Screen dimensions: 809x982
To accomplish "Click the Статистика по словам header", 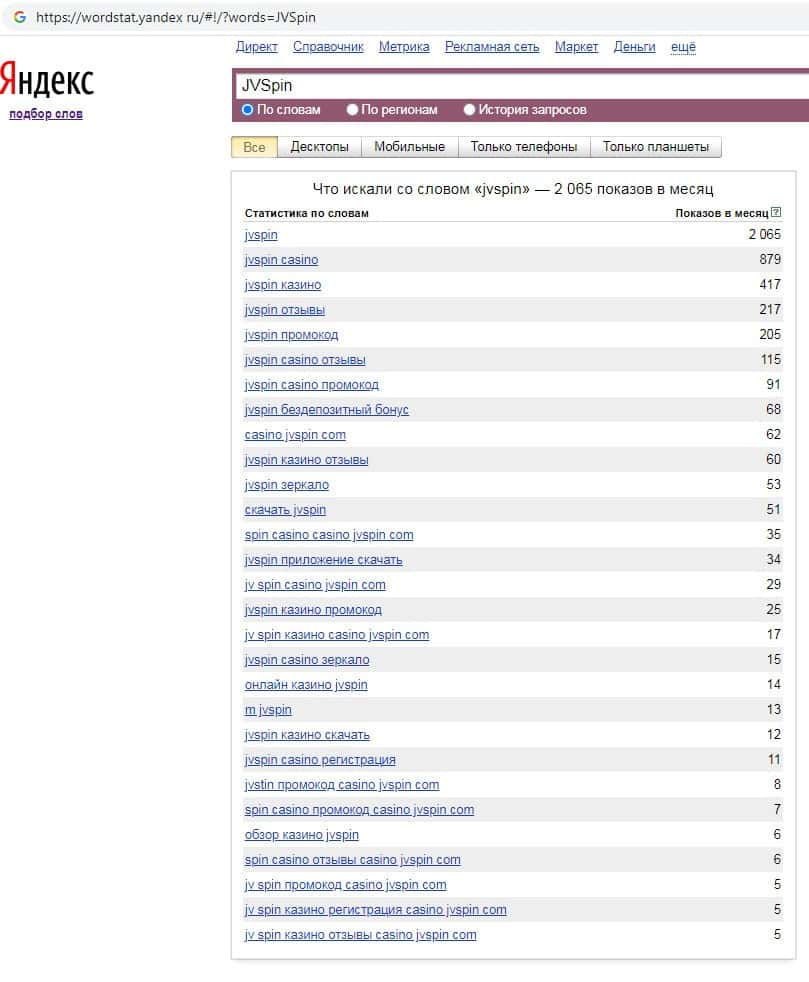I will point(306,214).
